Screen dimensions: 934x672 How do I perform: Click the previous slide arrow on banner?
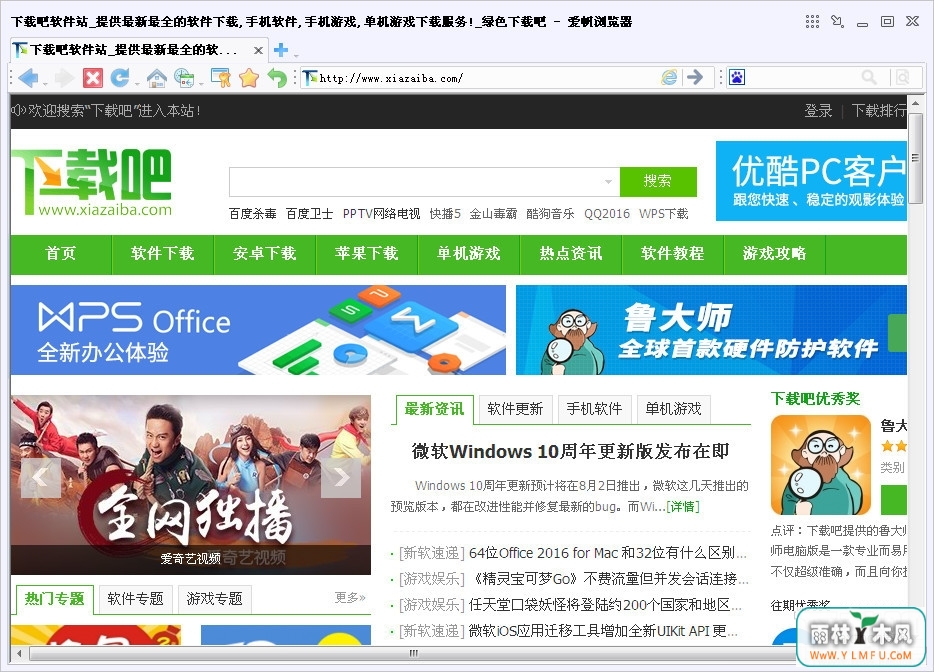pos(41,477)
